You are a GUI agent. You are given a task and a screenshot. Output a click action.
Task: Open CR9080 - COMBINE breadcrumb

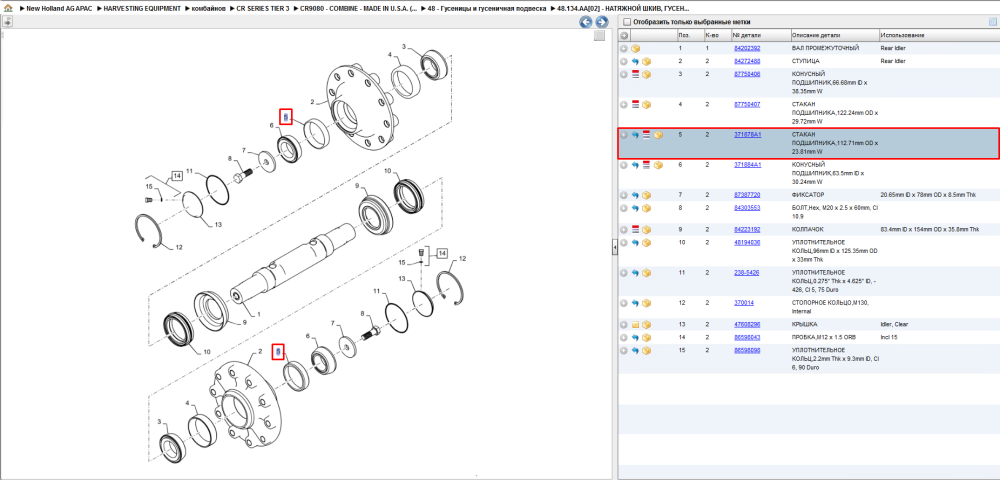(359, 9)
